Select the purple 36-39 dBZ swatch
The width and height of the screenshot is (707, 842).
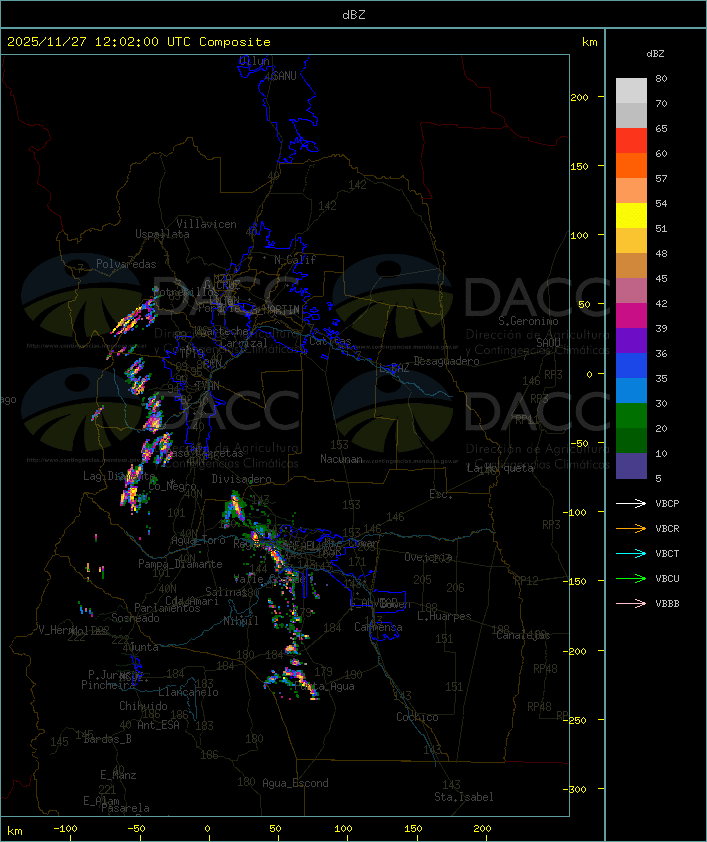631,340
